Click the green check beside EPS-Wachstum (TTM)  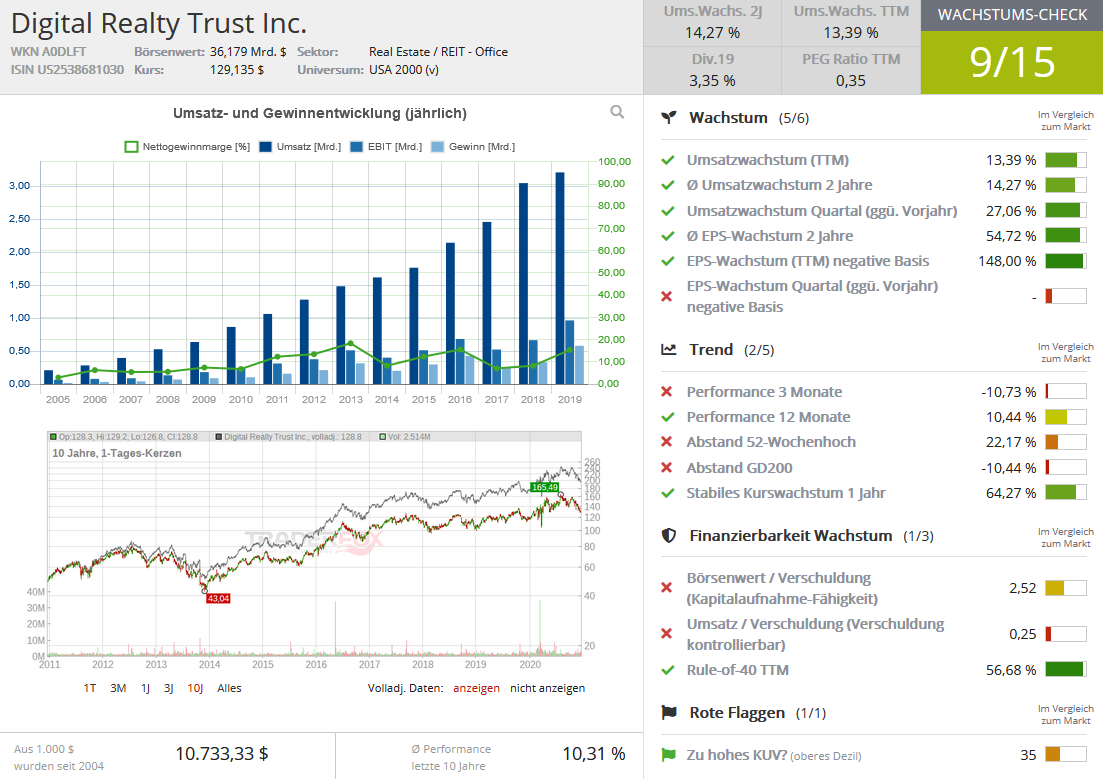tap(668, 261)
